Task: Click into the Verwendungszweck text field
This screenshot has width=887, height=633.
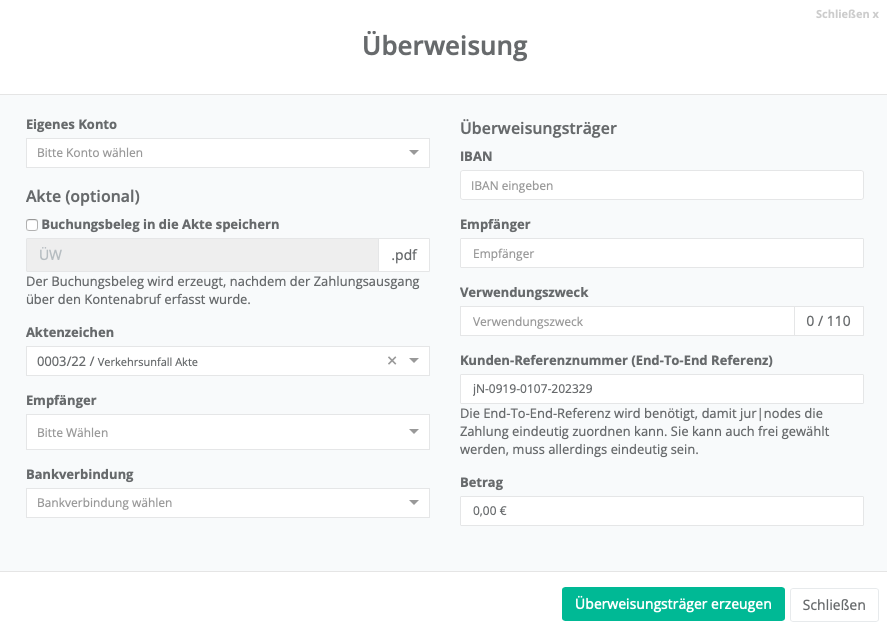Action: pyautogui.click(x=627, y=321)
